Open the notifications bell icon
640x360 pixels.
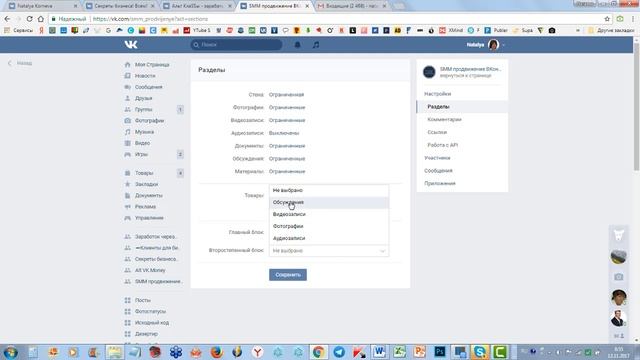coord(298,44)
